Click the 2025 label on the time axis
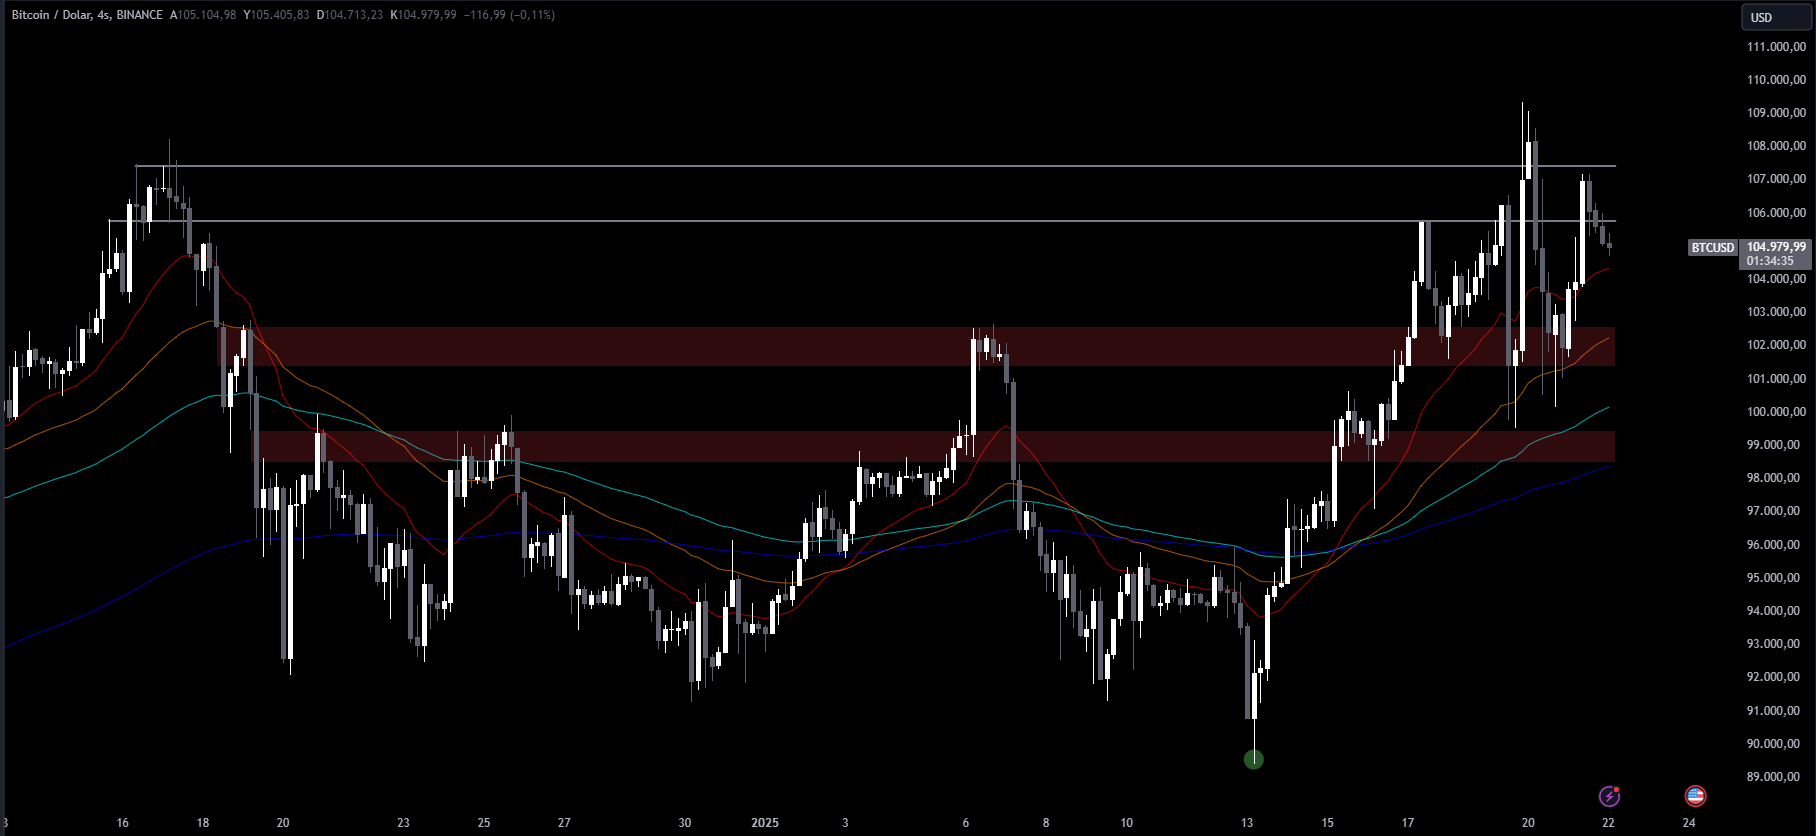This screenshot has width=1816, height=836. pyautogui.click(x=765, y=823)
